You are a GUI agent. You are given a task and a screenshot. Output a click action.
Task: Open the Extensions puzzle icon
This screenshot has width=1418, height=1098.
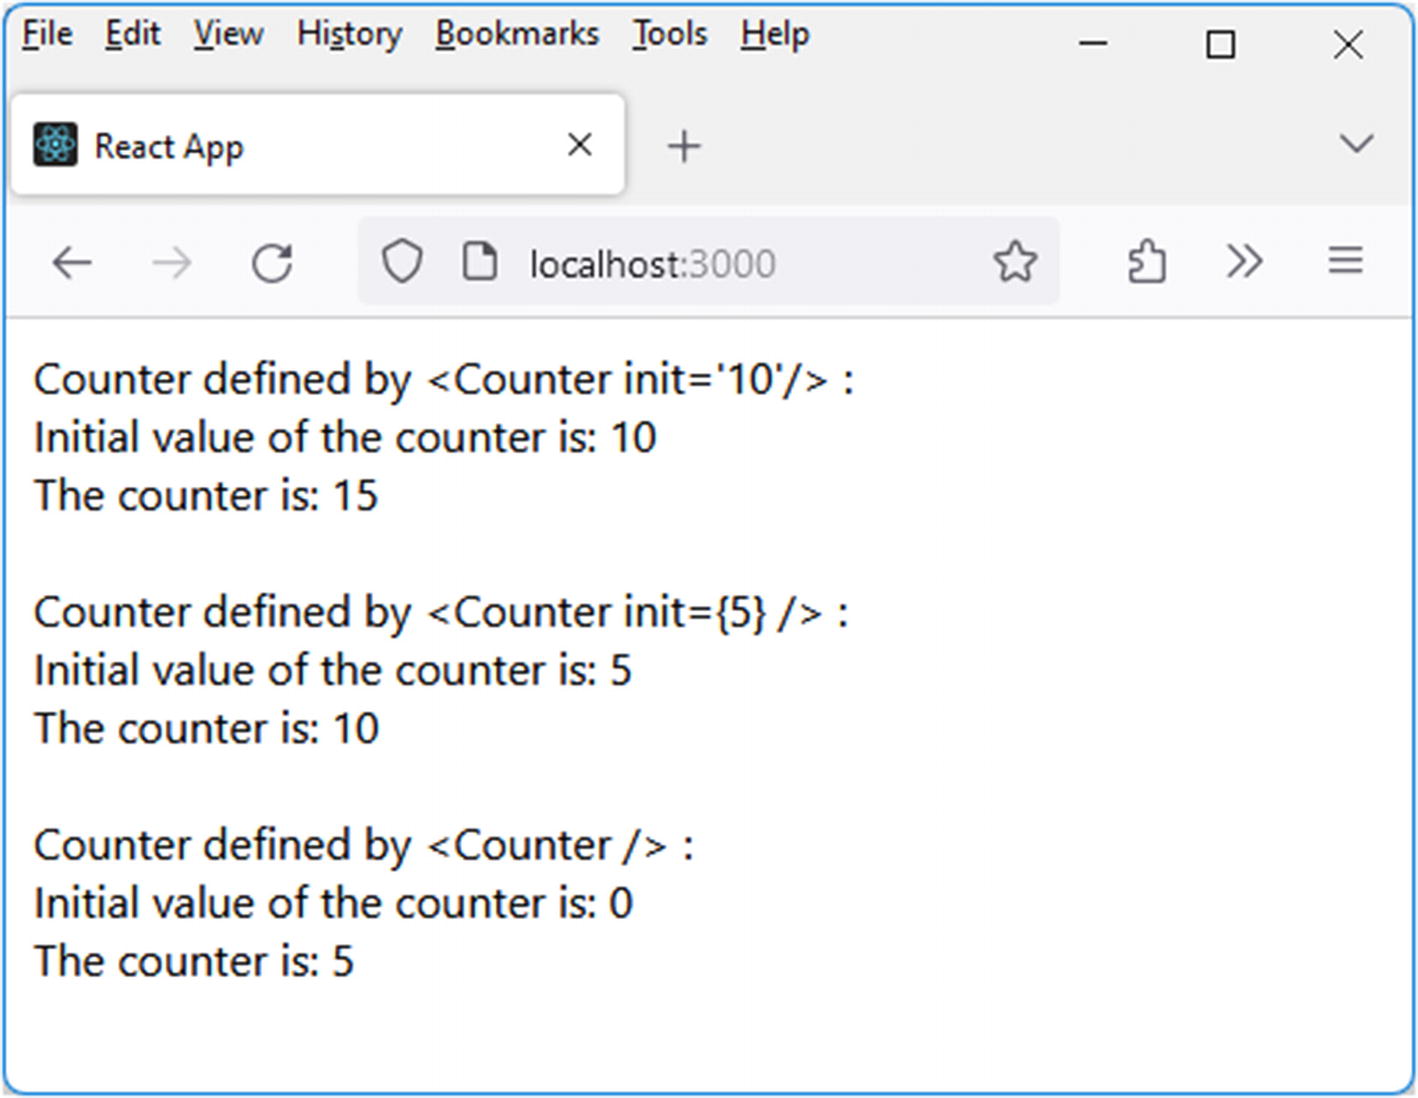[1146, 262]
